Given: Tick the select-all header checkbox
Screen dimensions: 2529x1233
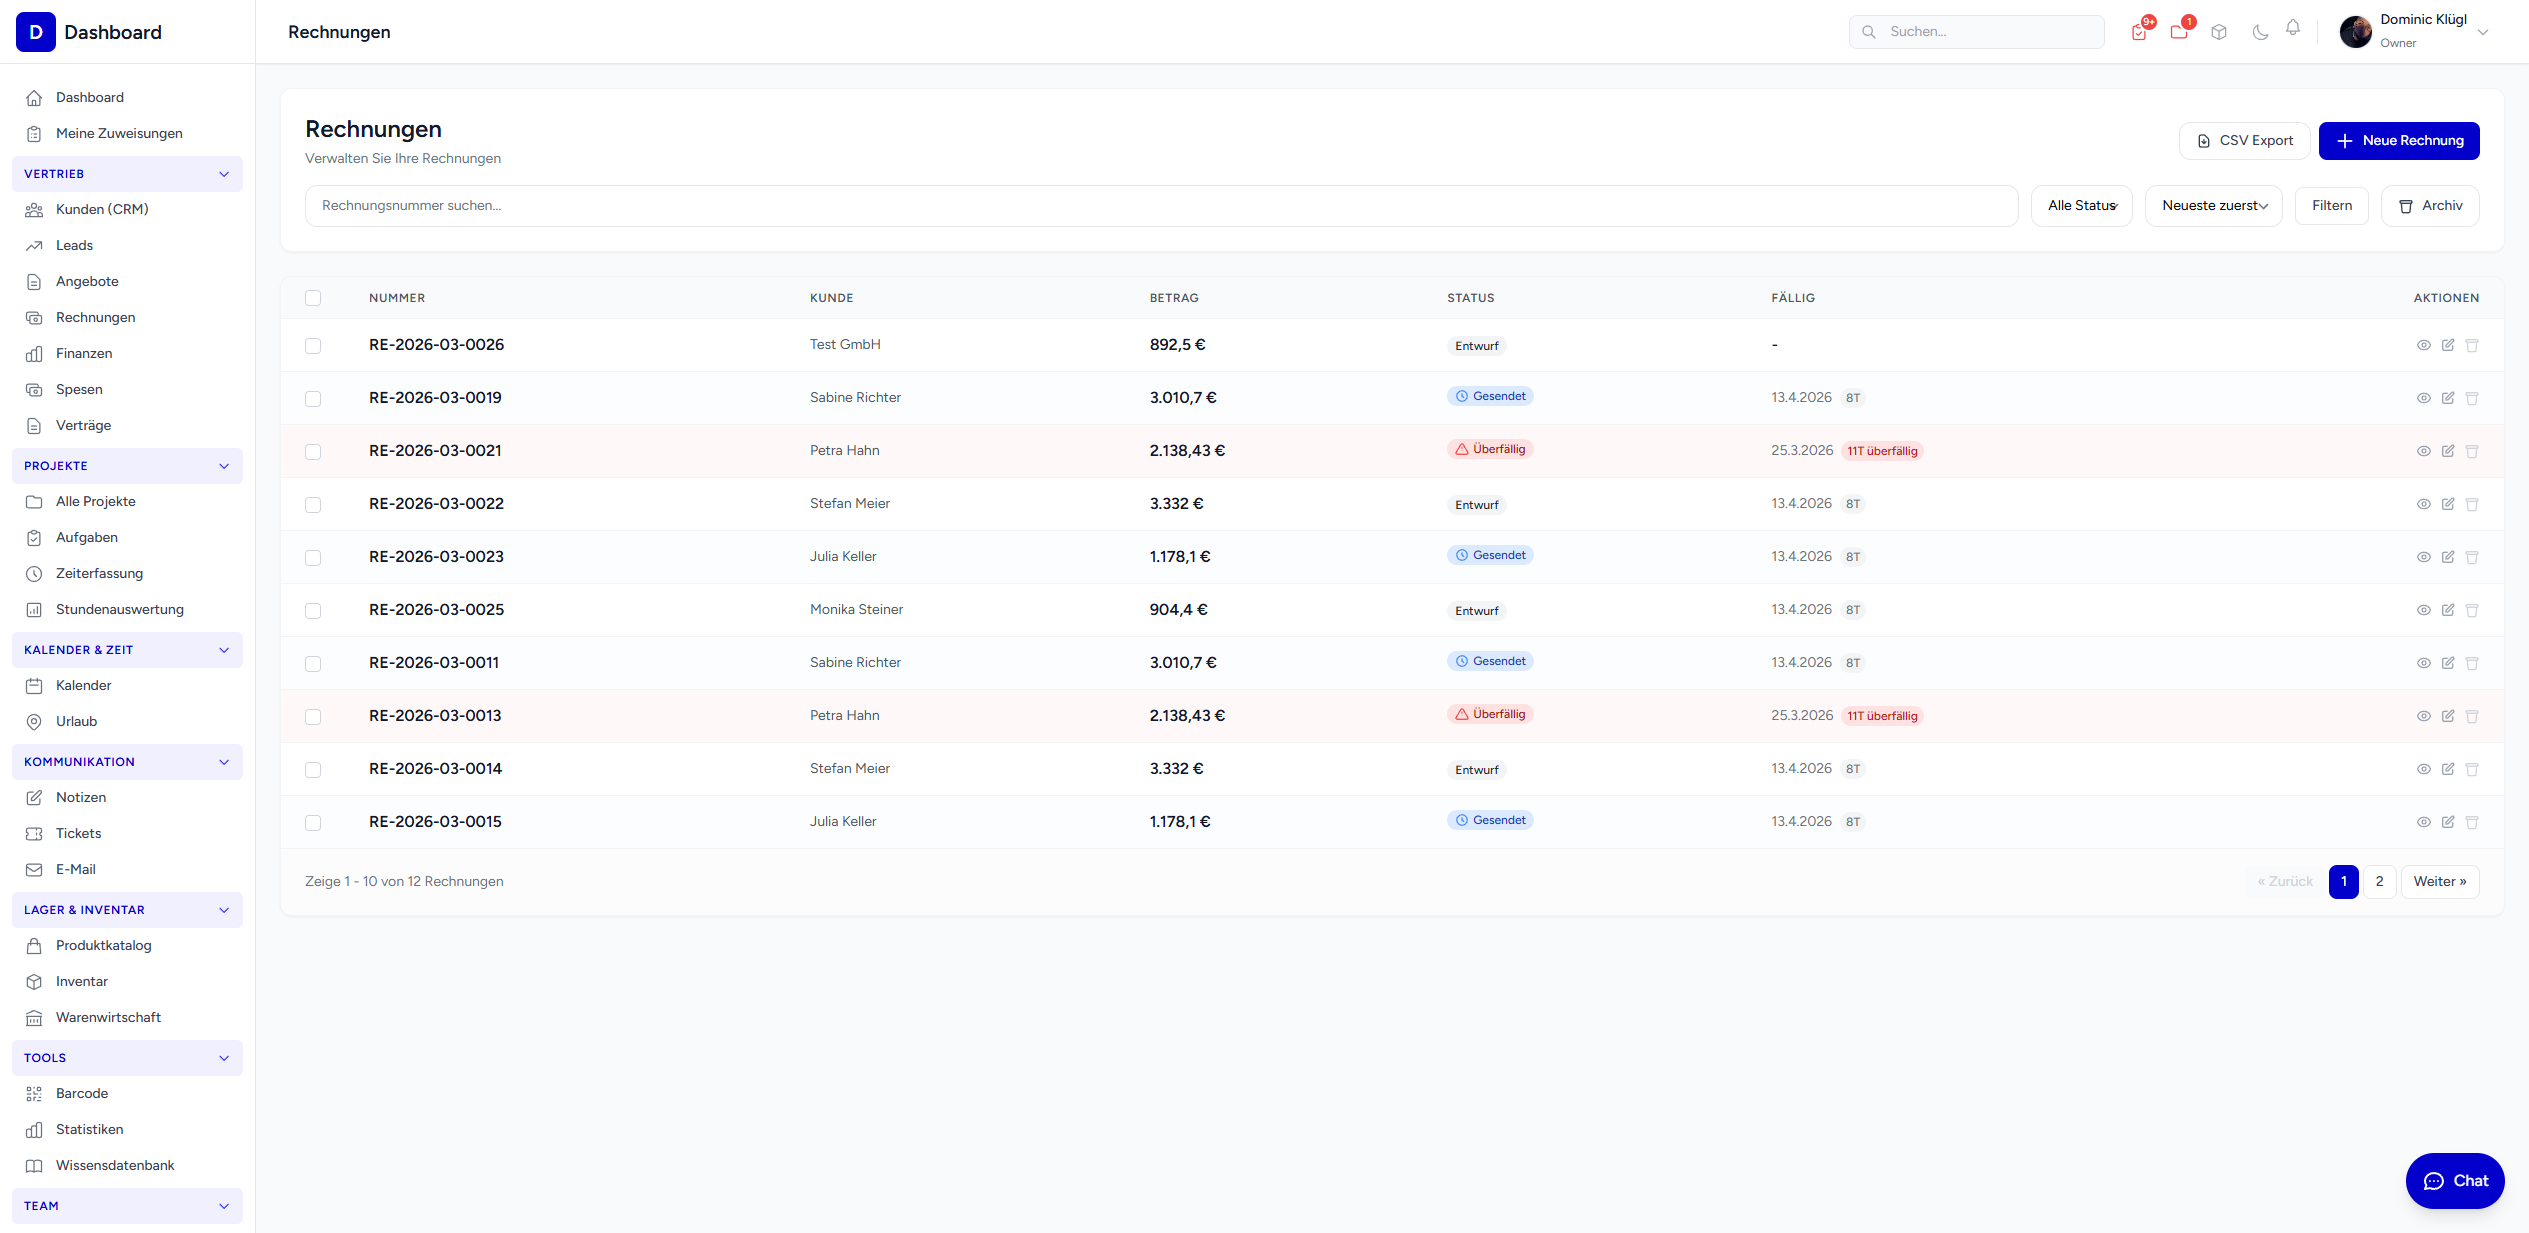Looking at the screenshot, I should click(313, 298).
